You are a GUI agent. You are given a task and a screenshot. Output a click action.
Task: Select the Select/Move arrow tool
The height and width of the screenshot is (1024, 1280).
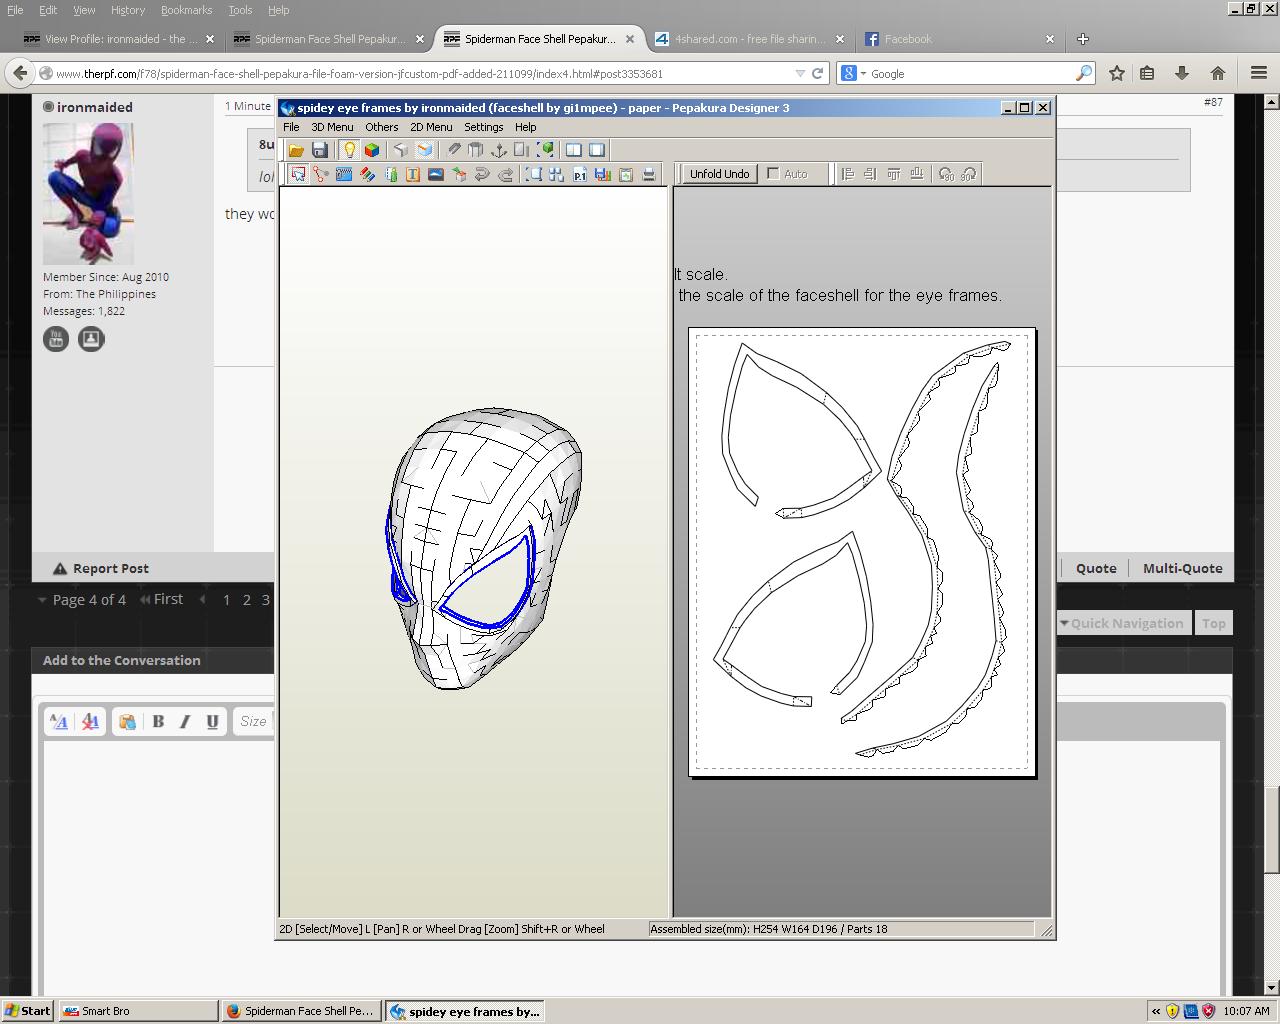point(298,174)
